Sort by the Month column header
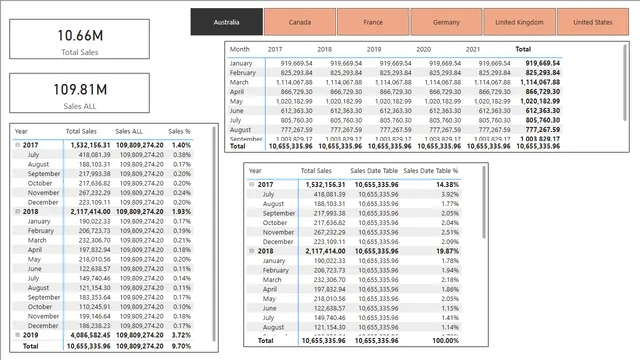Screen dimensions: 640x360 (x=240, y=49)
